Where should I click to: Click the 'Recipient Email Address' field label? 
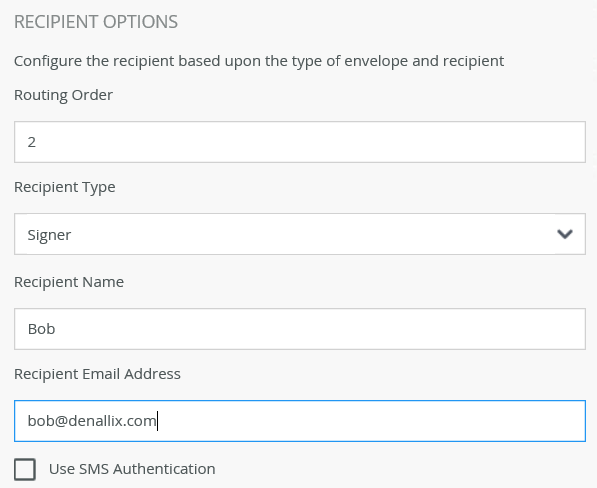[x=97, y=374]
